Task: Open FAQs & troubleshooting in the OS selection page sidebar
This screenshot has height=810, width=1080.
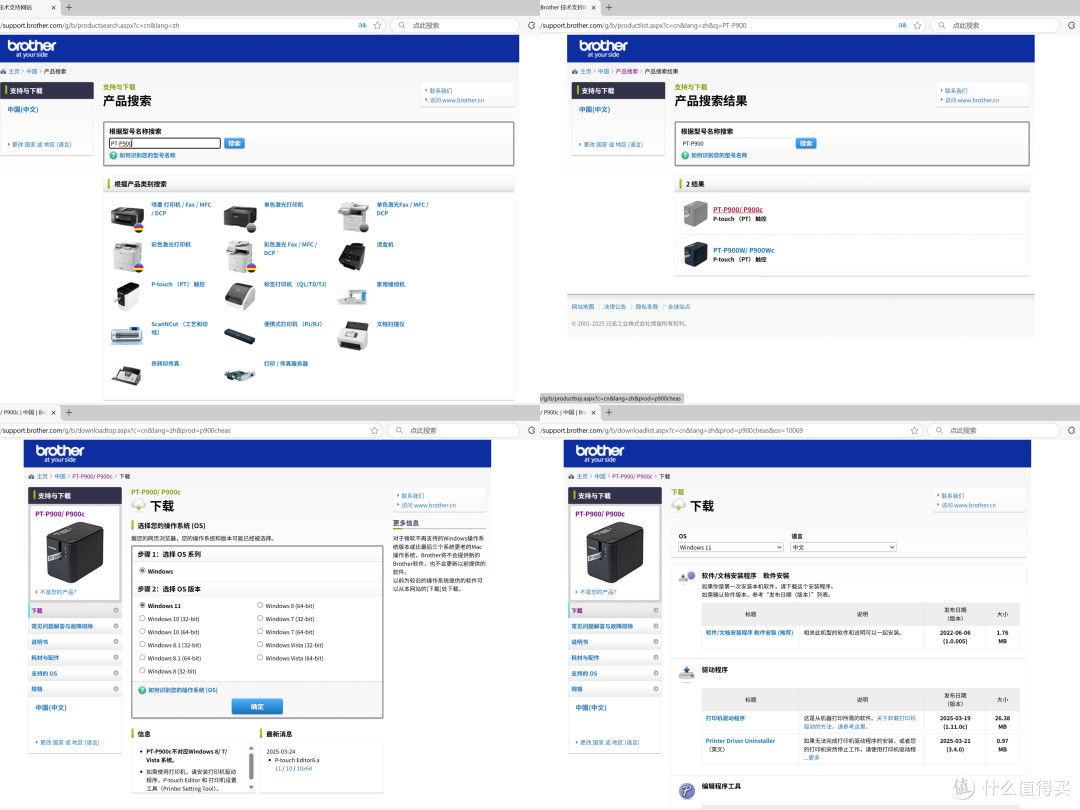Action: point(74,627)
